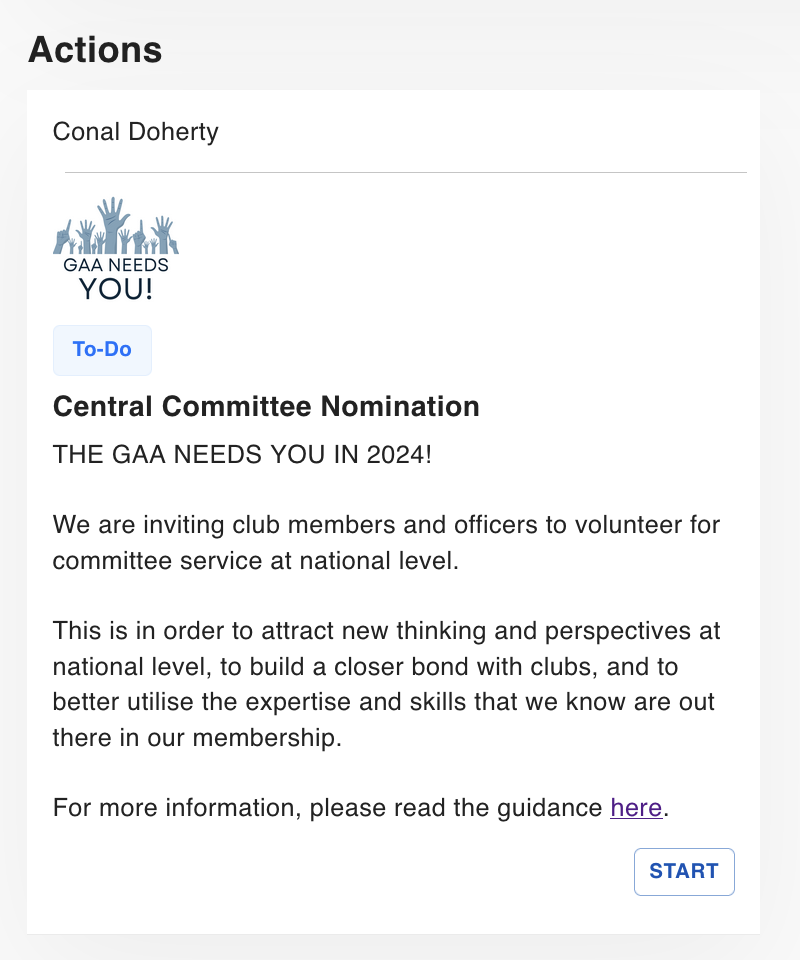Click the 'For more information' sentence text

[x=327, y=808]
